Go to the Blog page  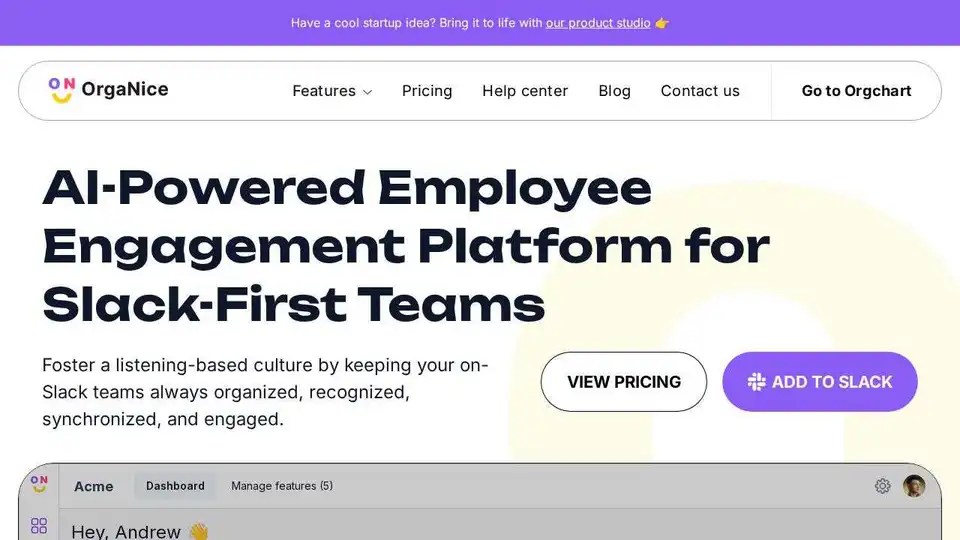click(x=614, y=91)
